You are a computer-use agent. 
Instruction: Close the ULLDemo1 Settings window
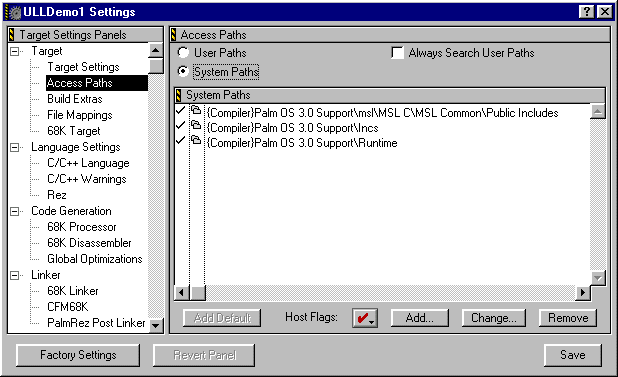(605, 12)
